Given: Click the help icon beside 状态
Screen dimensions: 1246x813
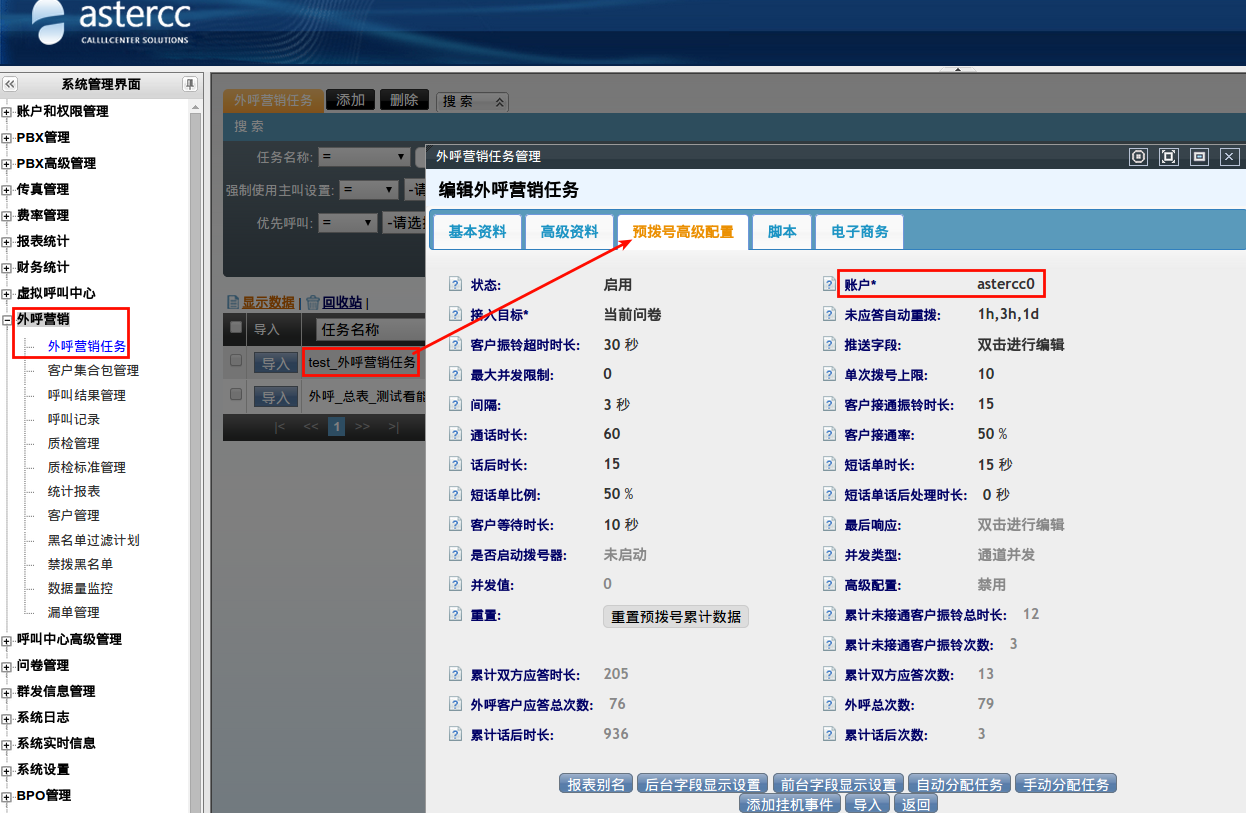Looking at the screenshot, I should coord(455,285).
